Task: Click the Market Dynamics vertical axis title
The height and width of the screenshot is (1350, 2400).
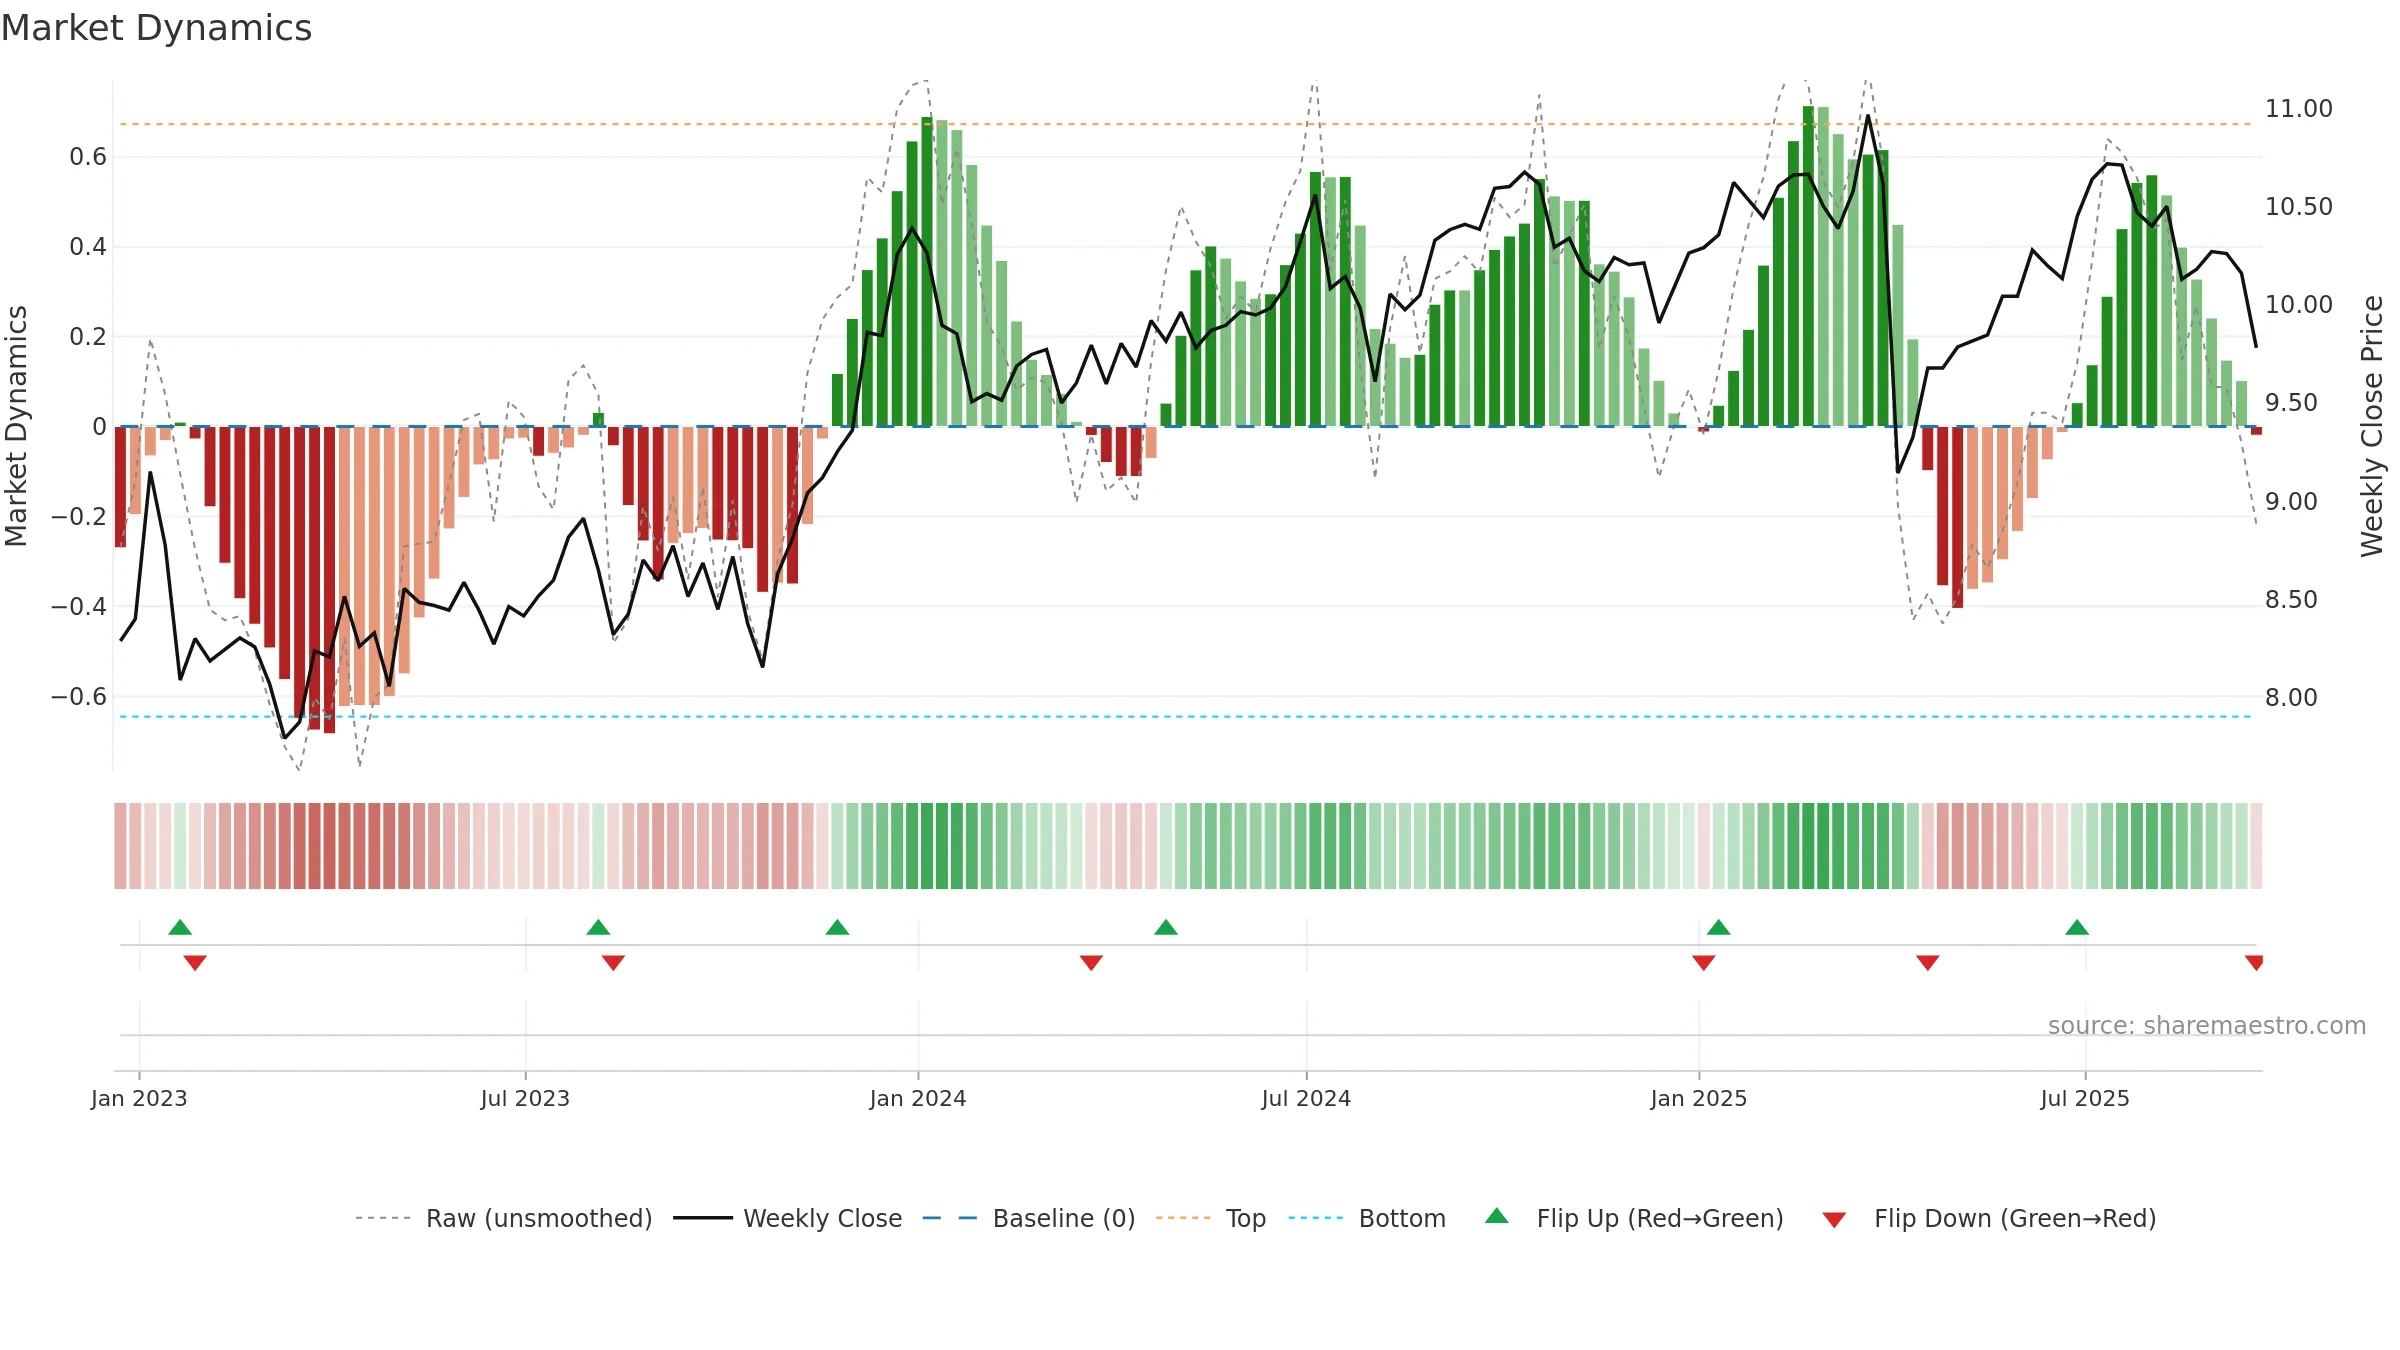Action: click(16, 426)
